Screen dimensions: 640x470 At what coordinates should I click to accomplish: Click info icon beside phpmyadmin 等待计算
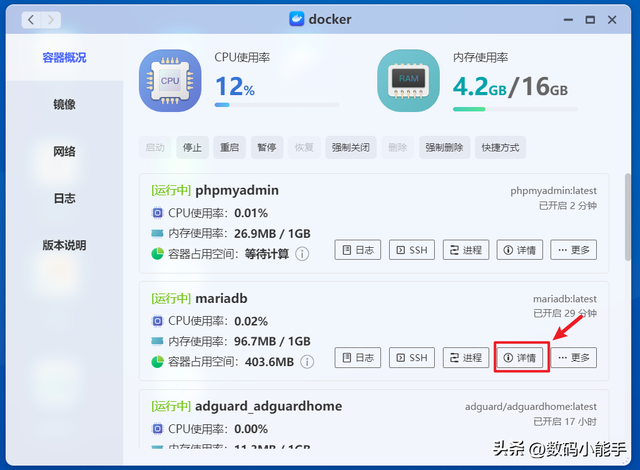(x=302, y=254)
